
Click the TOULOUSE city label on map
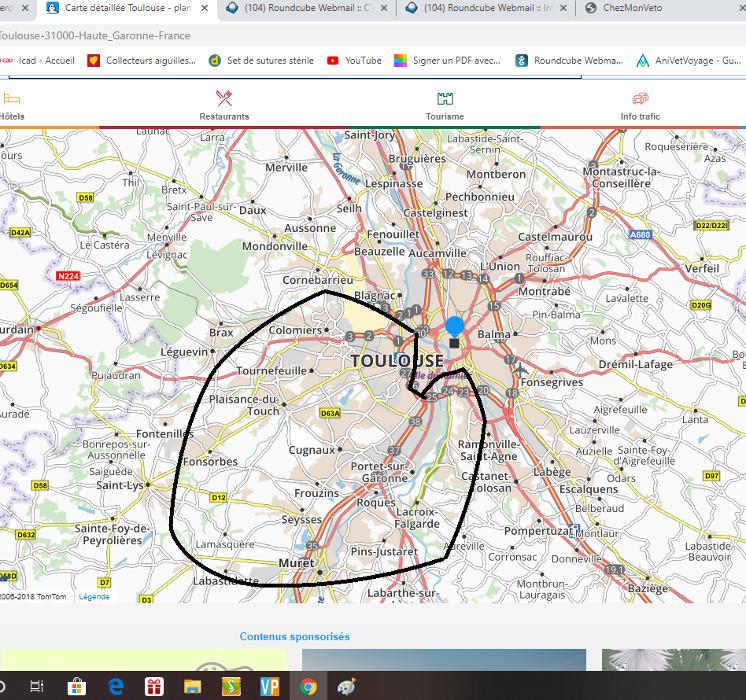click(397, 360)
